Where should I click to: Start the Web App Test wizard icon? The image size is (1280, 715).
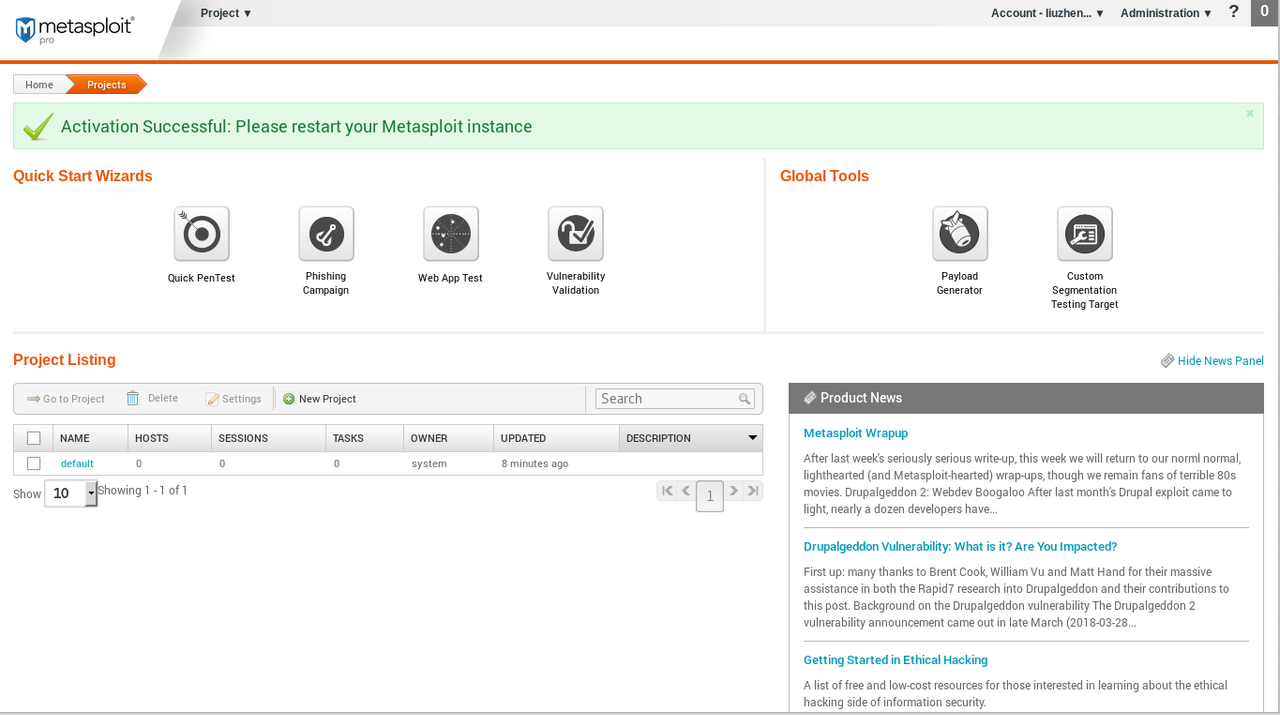click(451, 234)
